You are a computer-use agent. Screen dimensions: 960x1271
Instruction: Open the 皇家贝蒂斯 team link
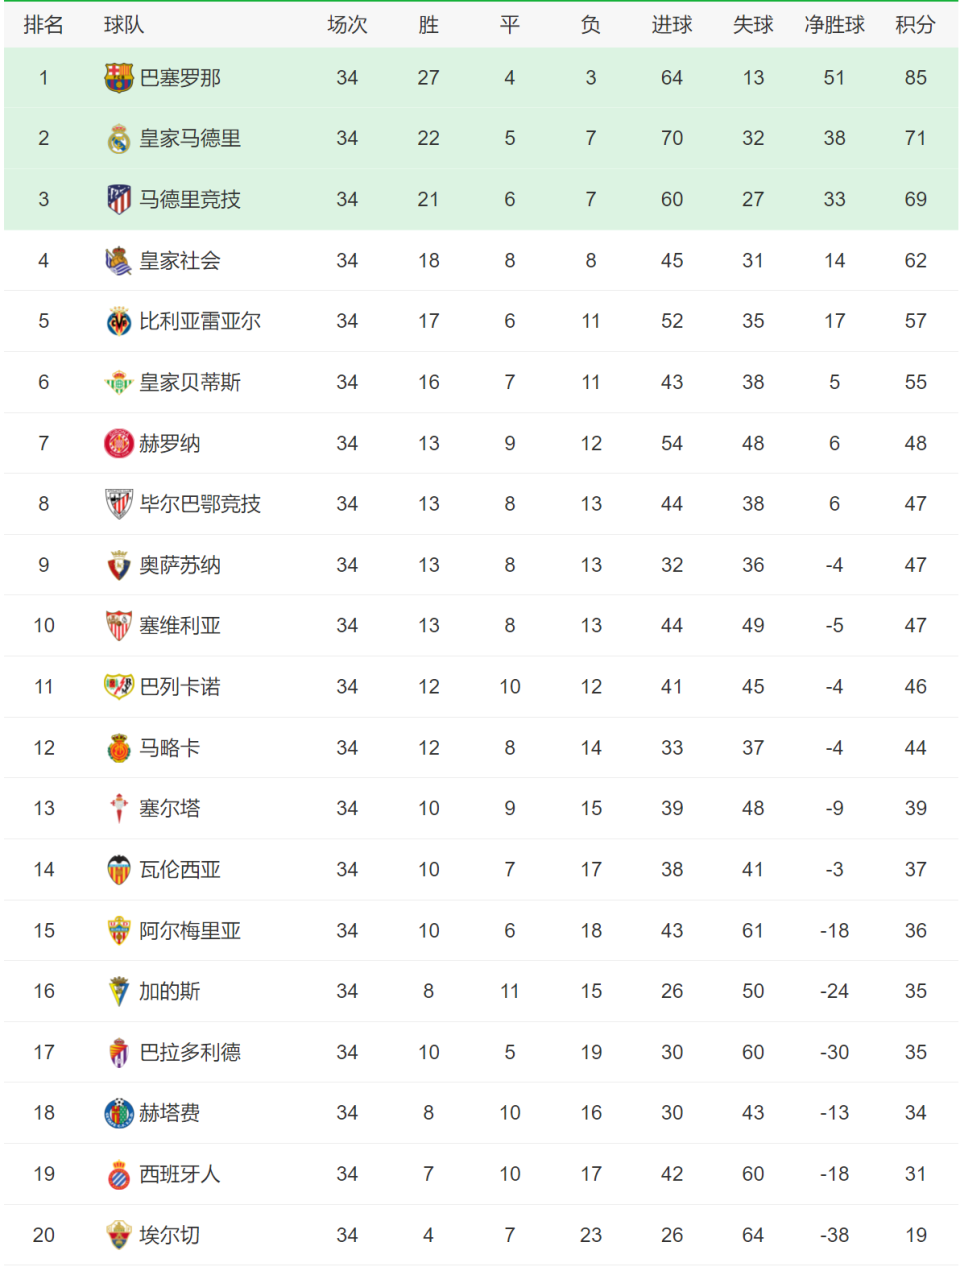190,382
